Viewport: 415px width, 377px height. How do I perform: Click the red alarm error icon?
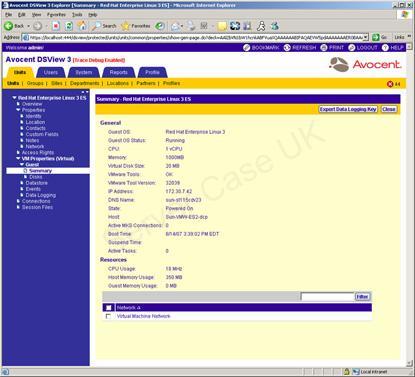(x=390, y=84)
